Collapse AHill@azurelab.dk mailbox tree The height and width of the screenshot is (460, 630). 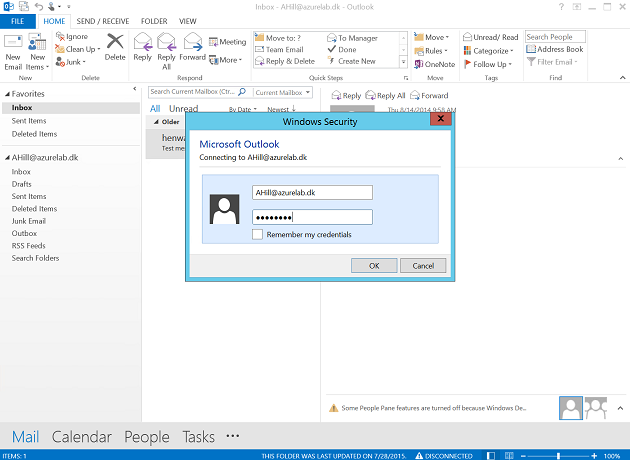click(x=7, y=158)
